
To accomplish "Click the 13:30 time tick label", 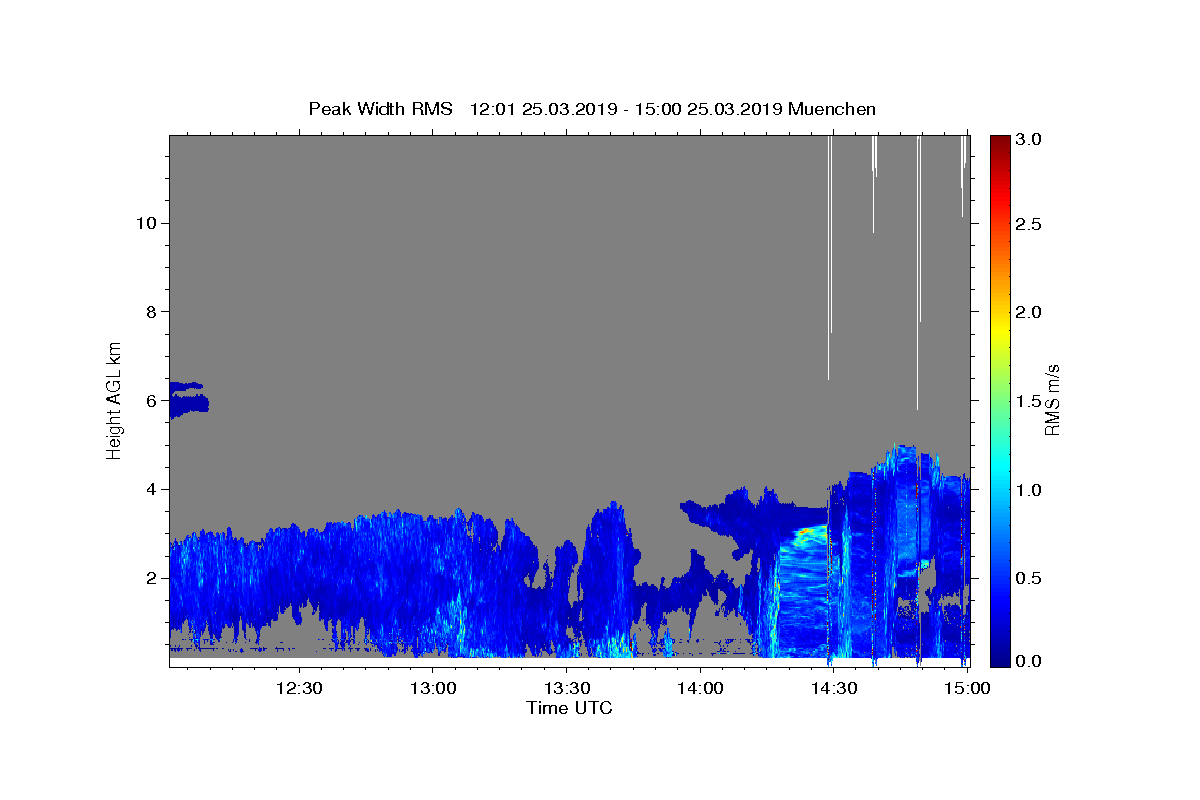I will click(x=566, y=688).
